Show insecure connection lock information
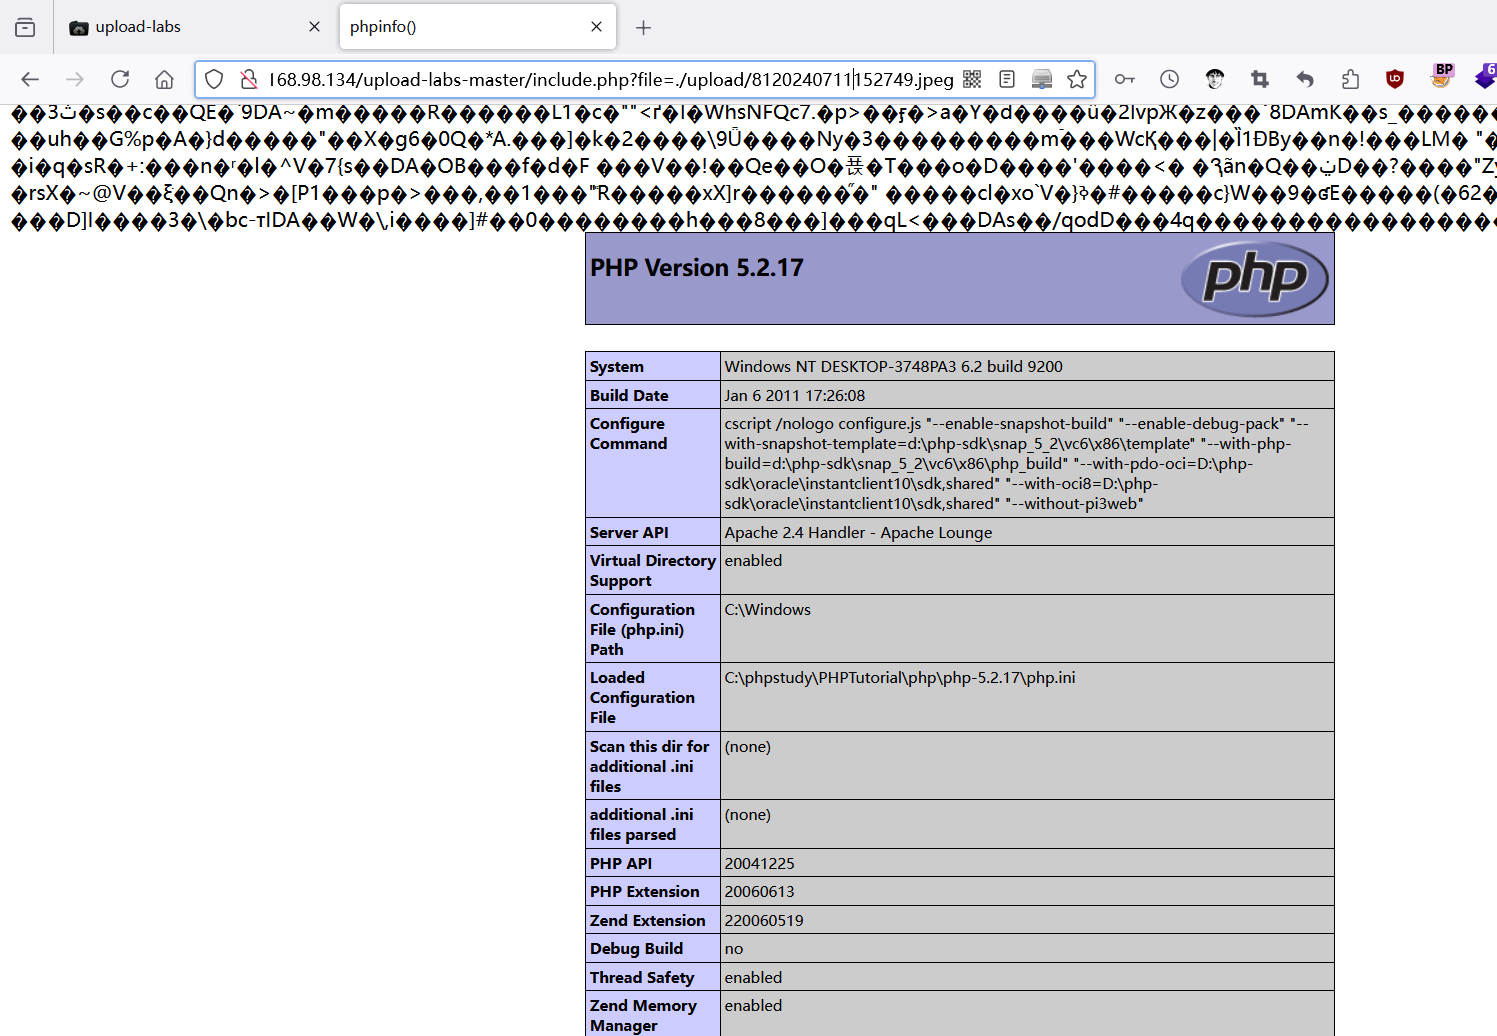Viewport: 1497px width, 1036px height. 248,79
